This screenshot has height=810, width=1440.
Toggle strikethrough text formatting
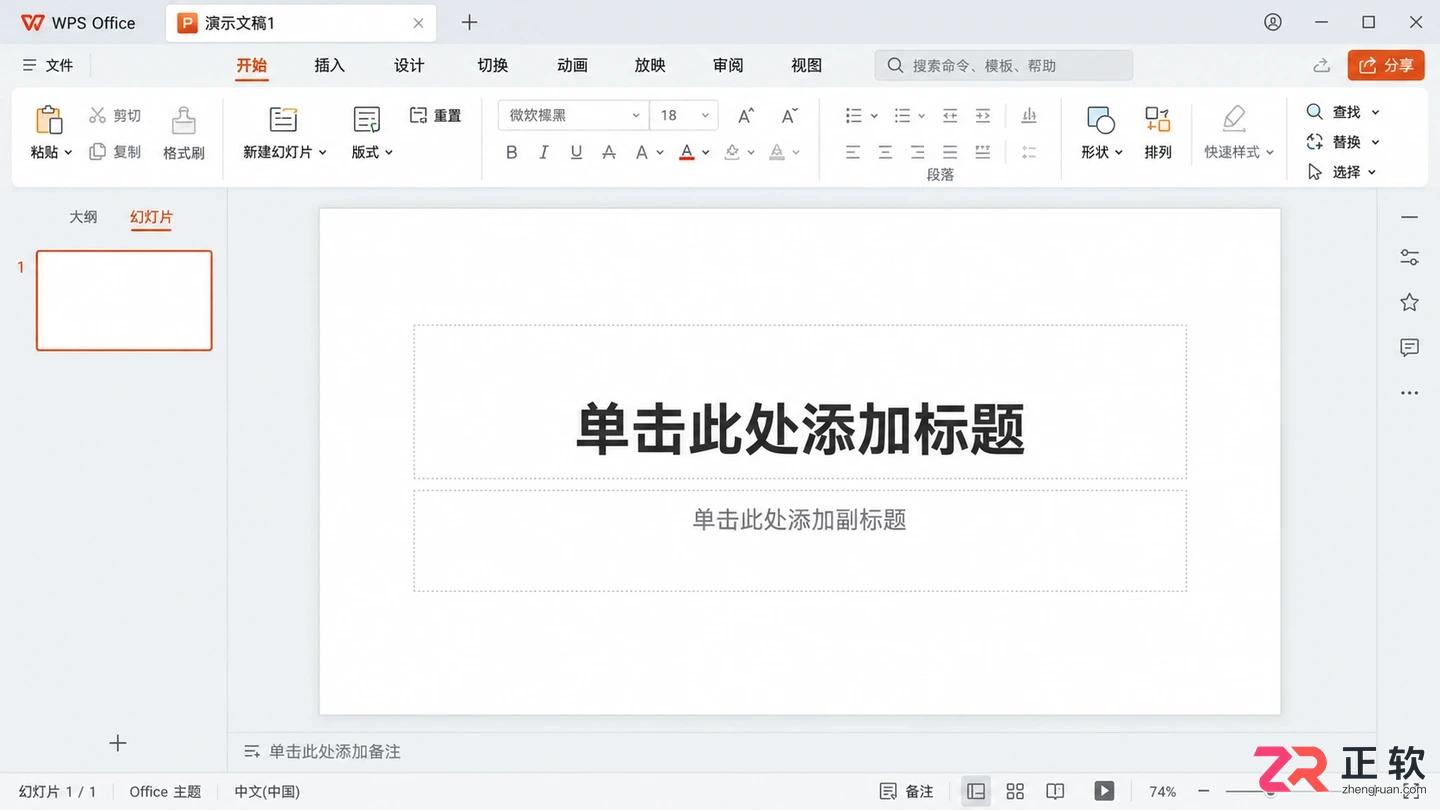point(609,152)
